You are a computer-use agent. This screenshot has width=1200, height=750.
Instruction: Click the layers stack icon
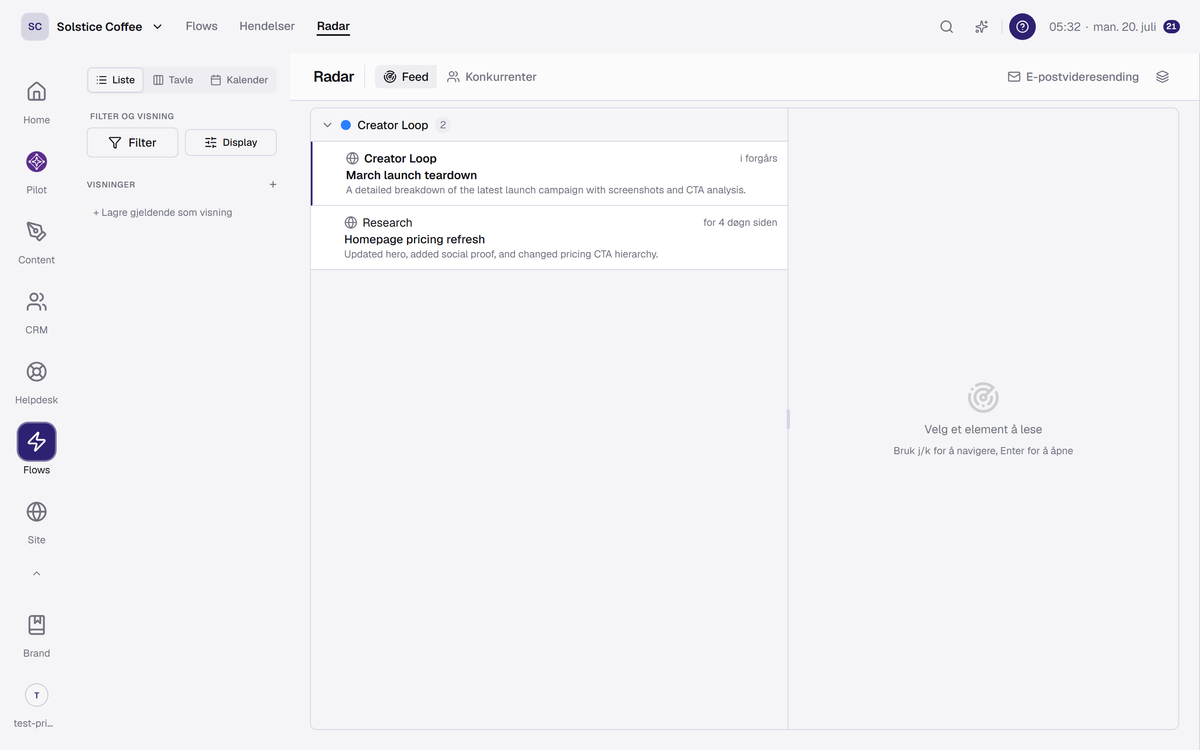(1162, 77)
